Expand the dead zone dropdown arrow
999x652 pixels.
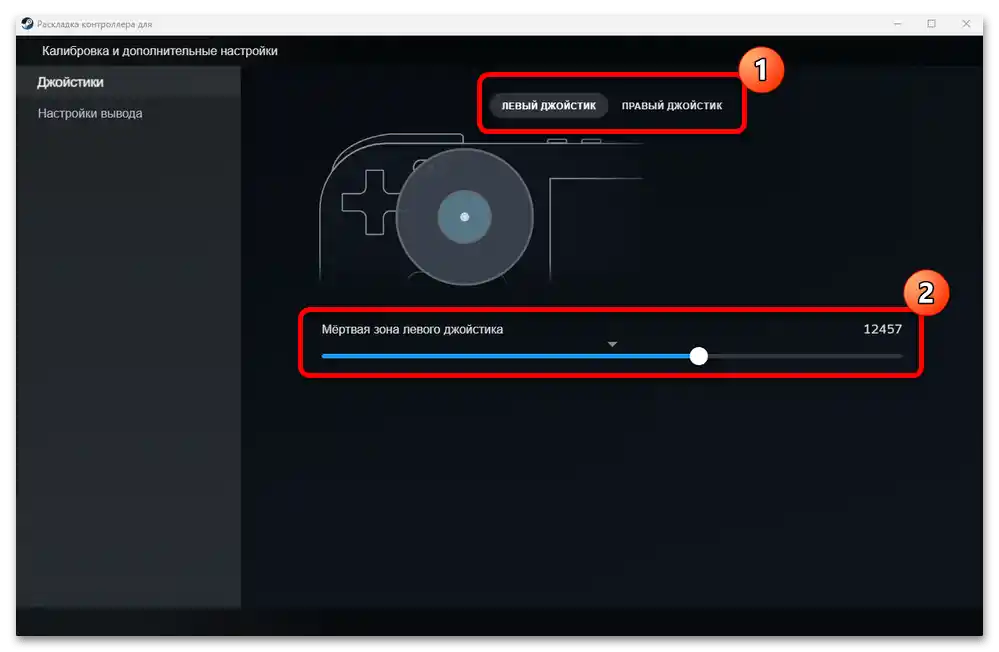click(612, 342)
